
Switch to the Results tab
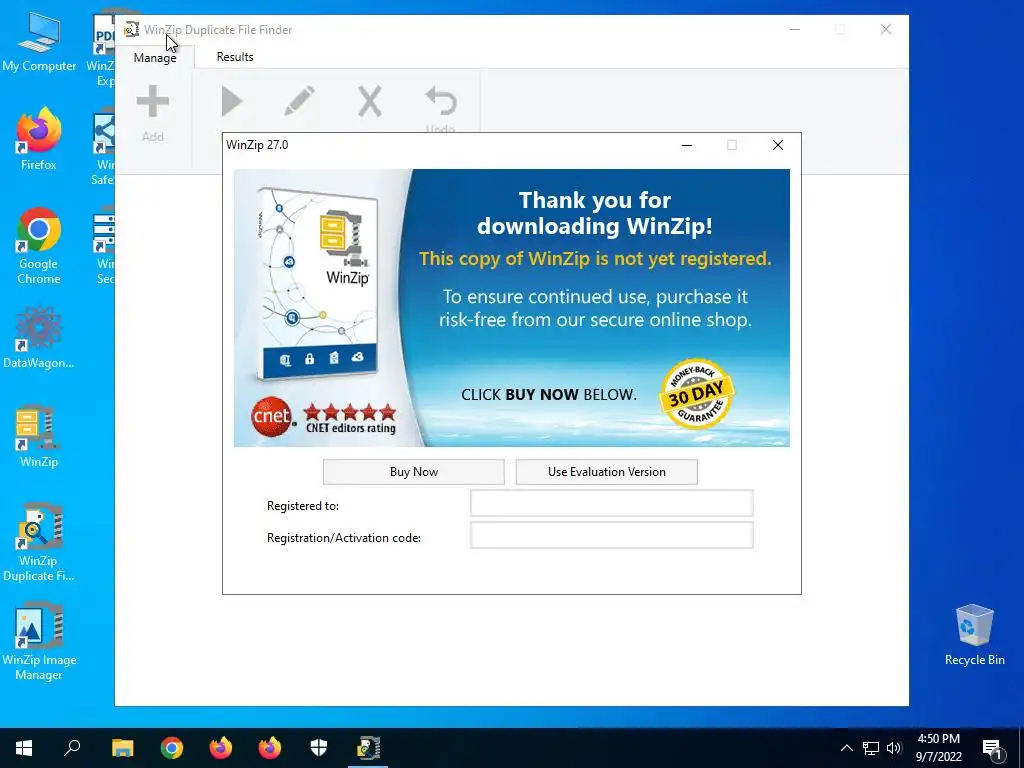click(235, 57)
